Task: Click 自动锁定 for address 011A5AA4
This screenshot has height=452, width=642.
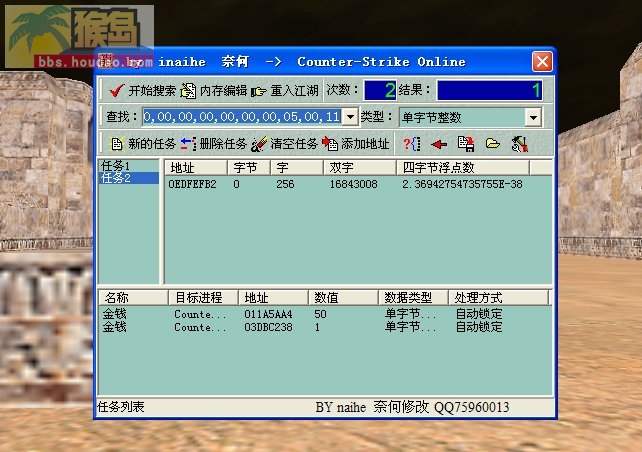Action: [479, 314]
